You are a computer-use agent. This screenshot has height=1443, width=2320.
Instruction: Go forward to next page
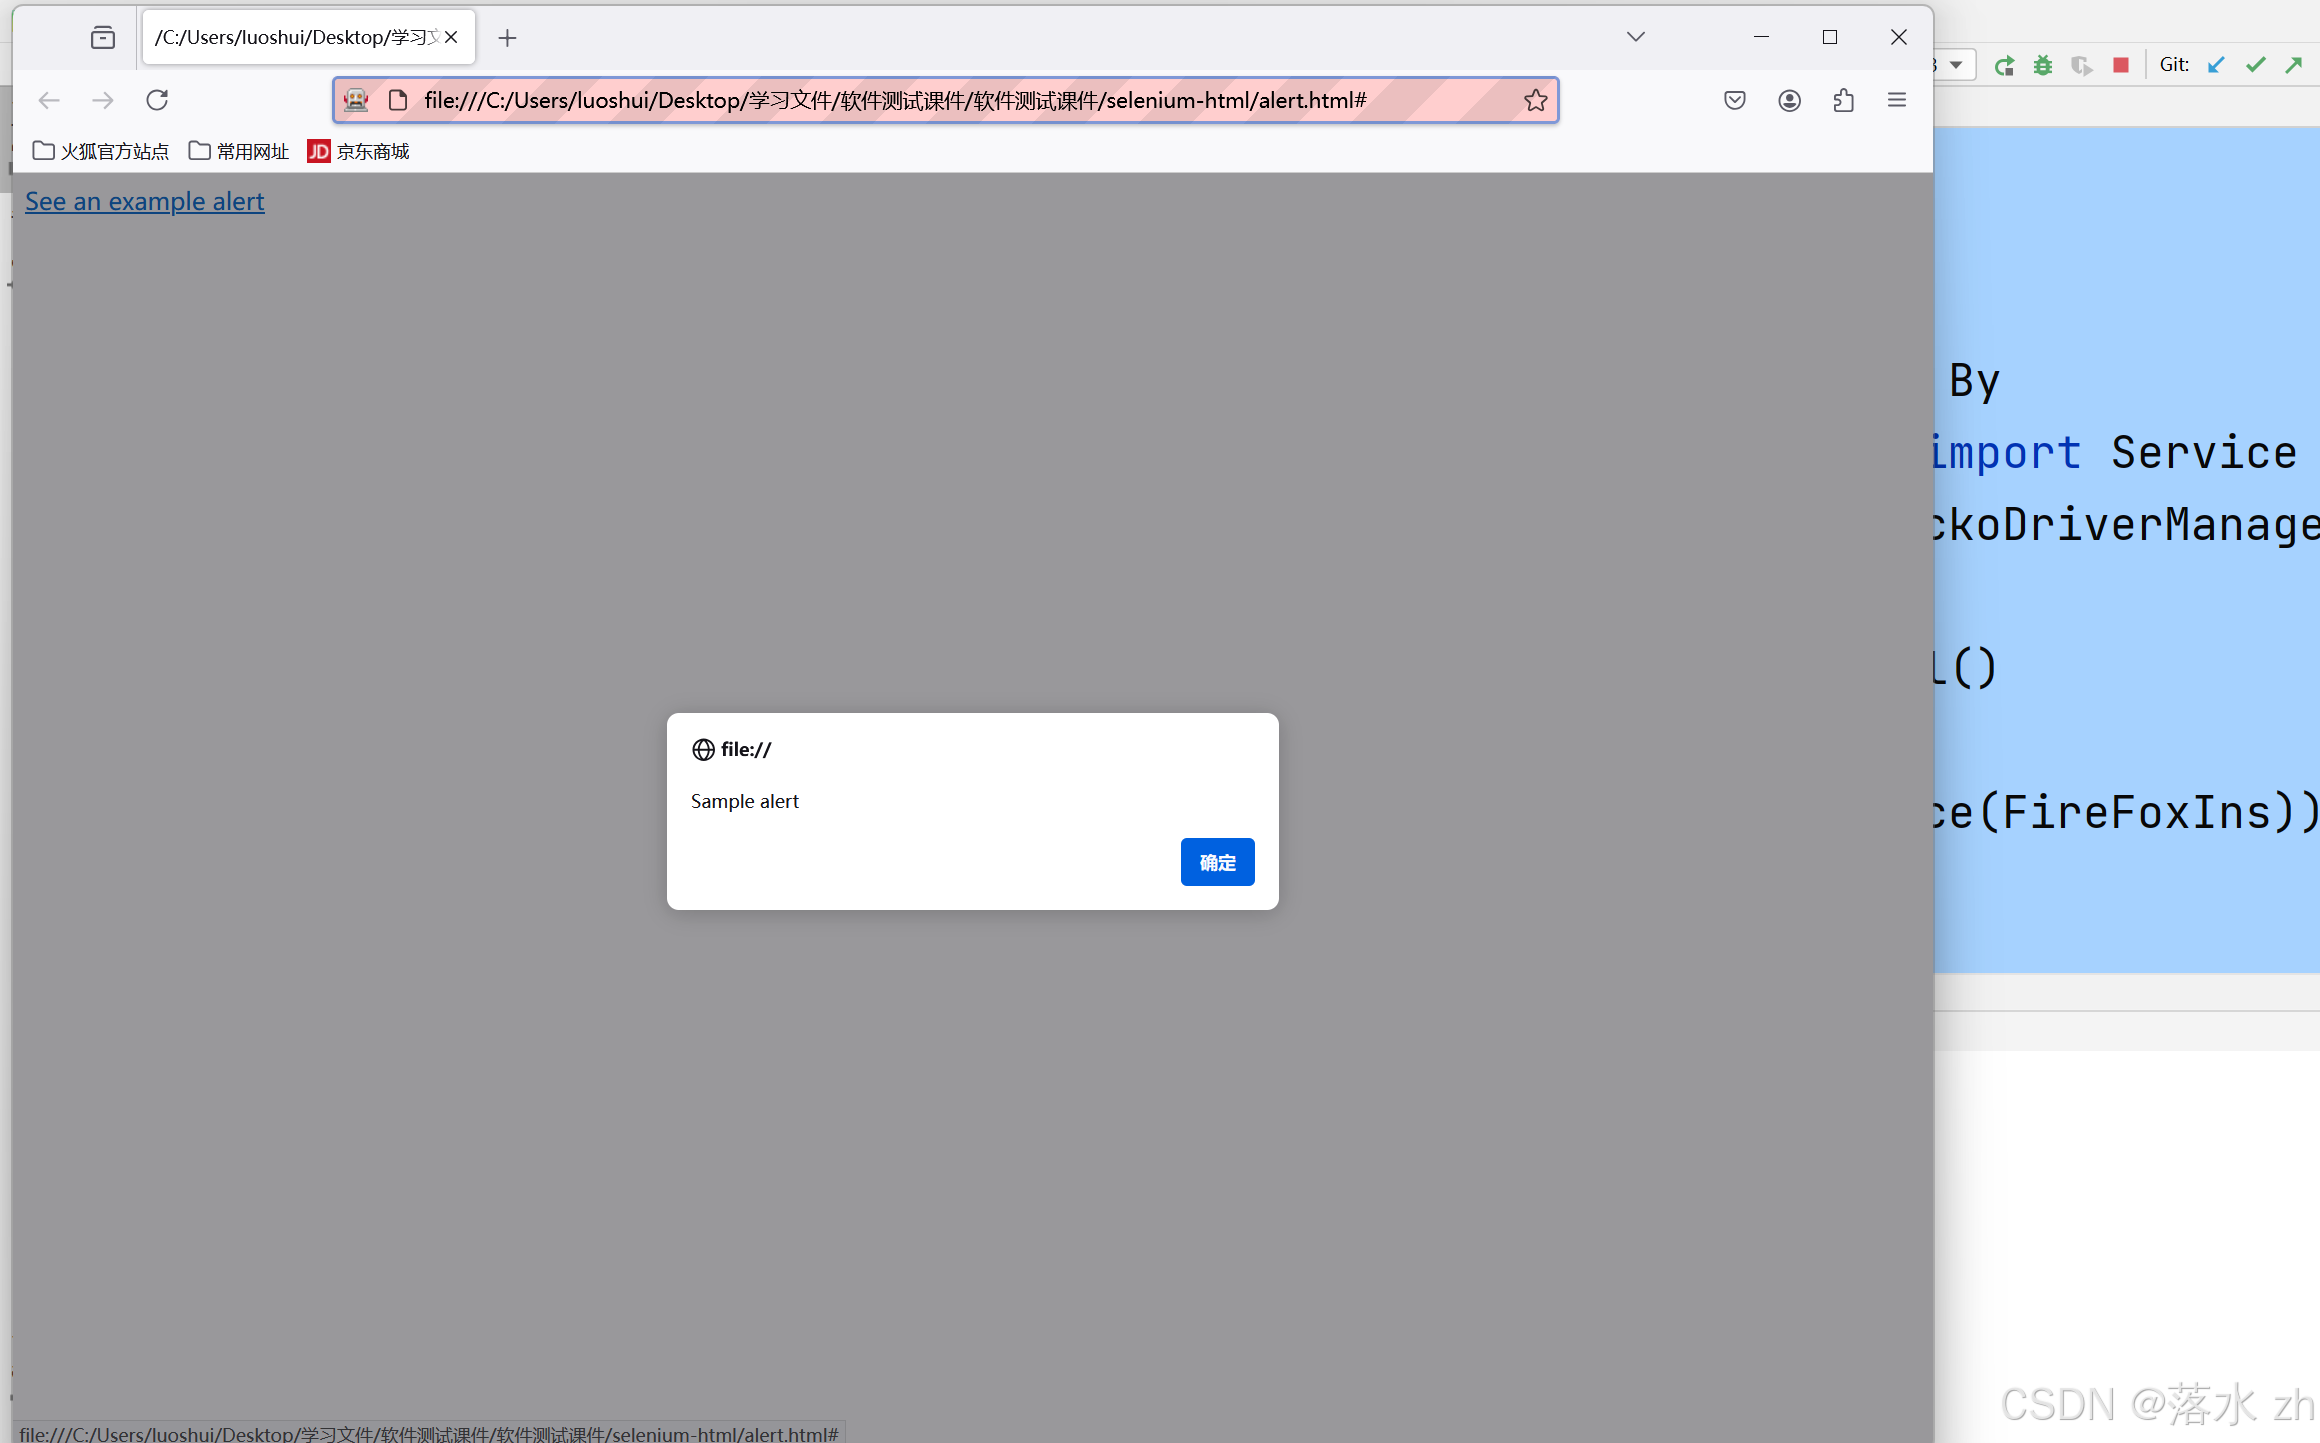103,100
